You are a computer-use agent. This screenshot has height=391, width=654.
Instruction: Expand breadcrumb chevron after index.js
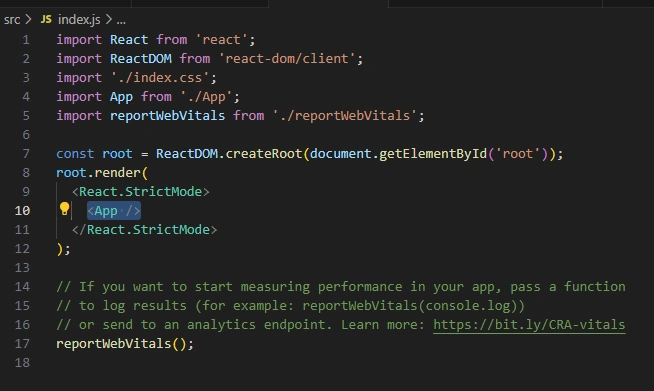[x=108, y=19]
